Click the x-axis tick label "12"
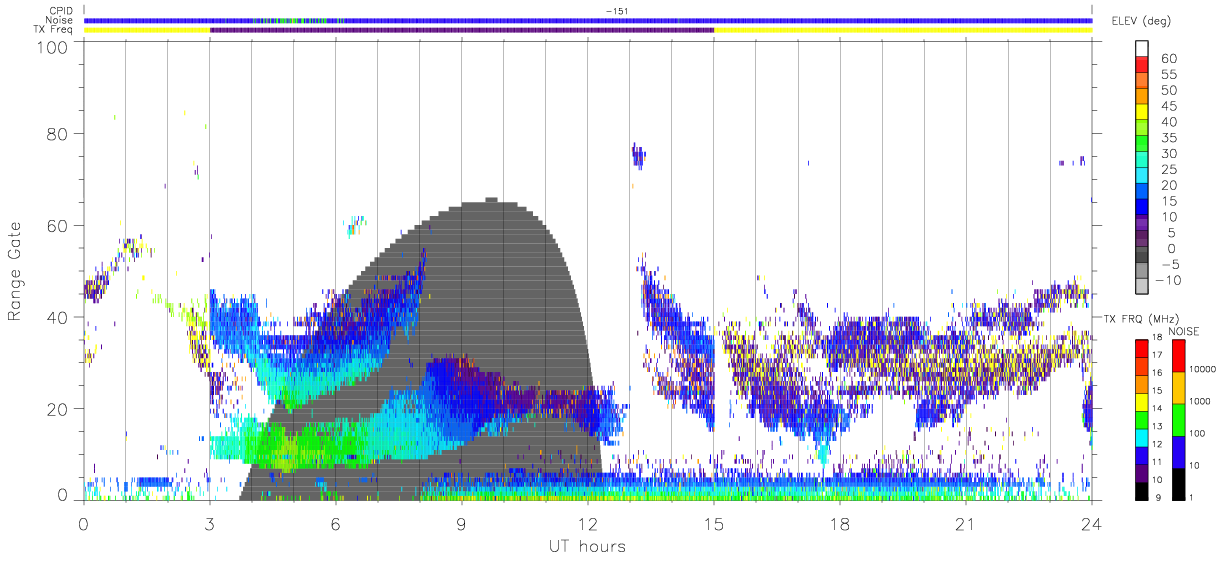1228x567 pixels. click(x=588, y=524)
